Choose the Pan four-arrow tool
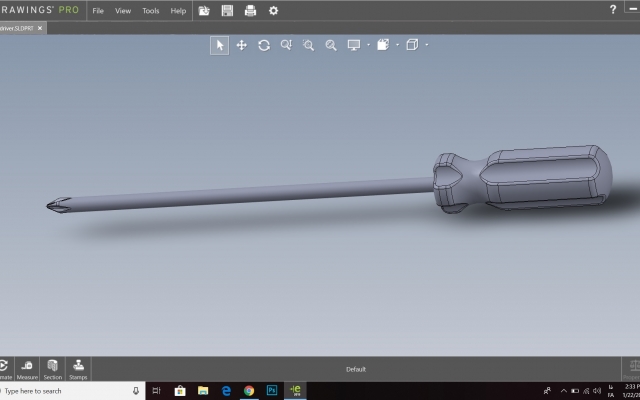This screenshot has width=640, height=400. (242, 45)
